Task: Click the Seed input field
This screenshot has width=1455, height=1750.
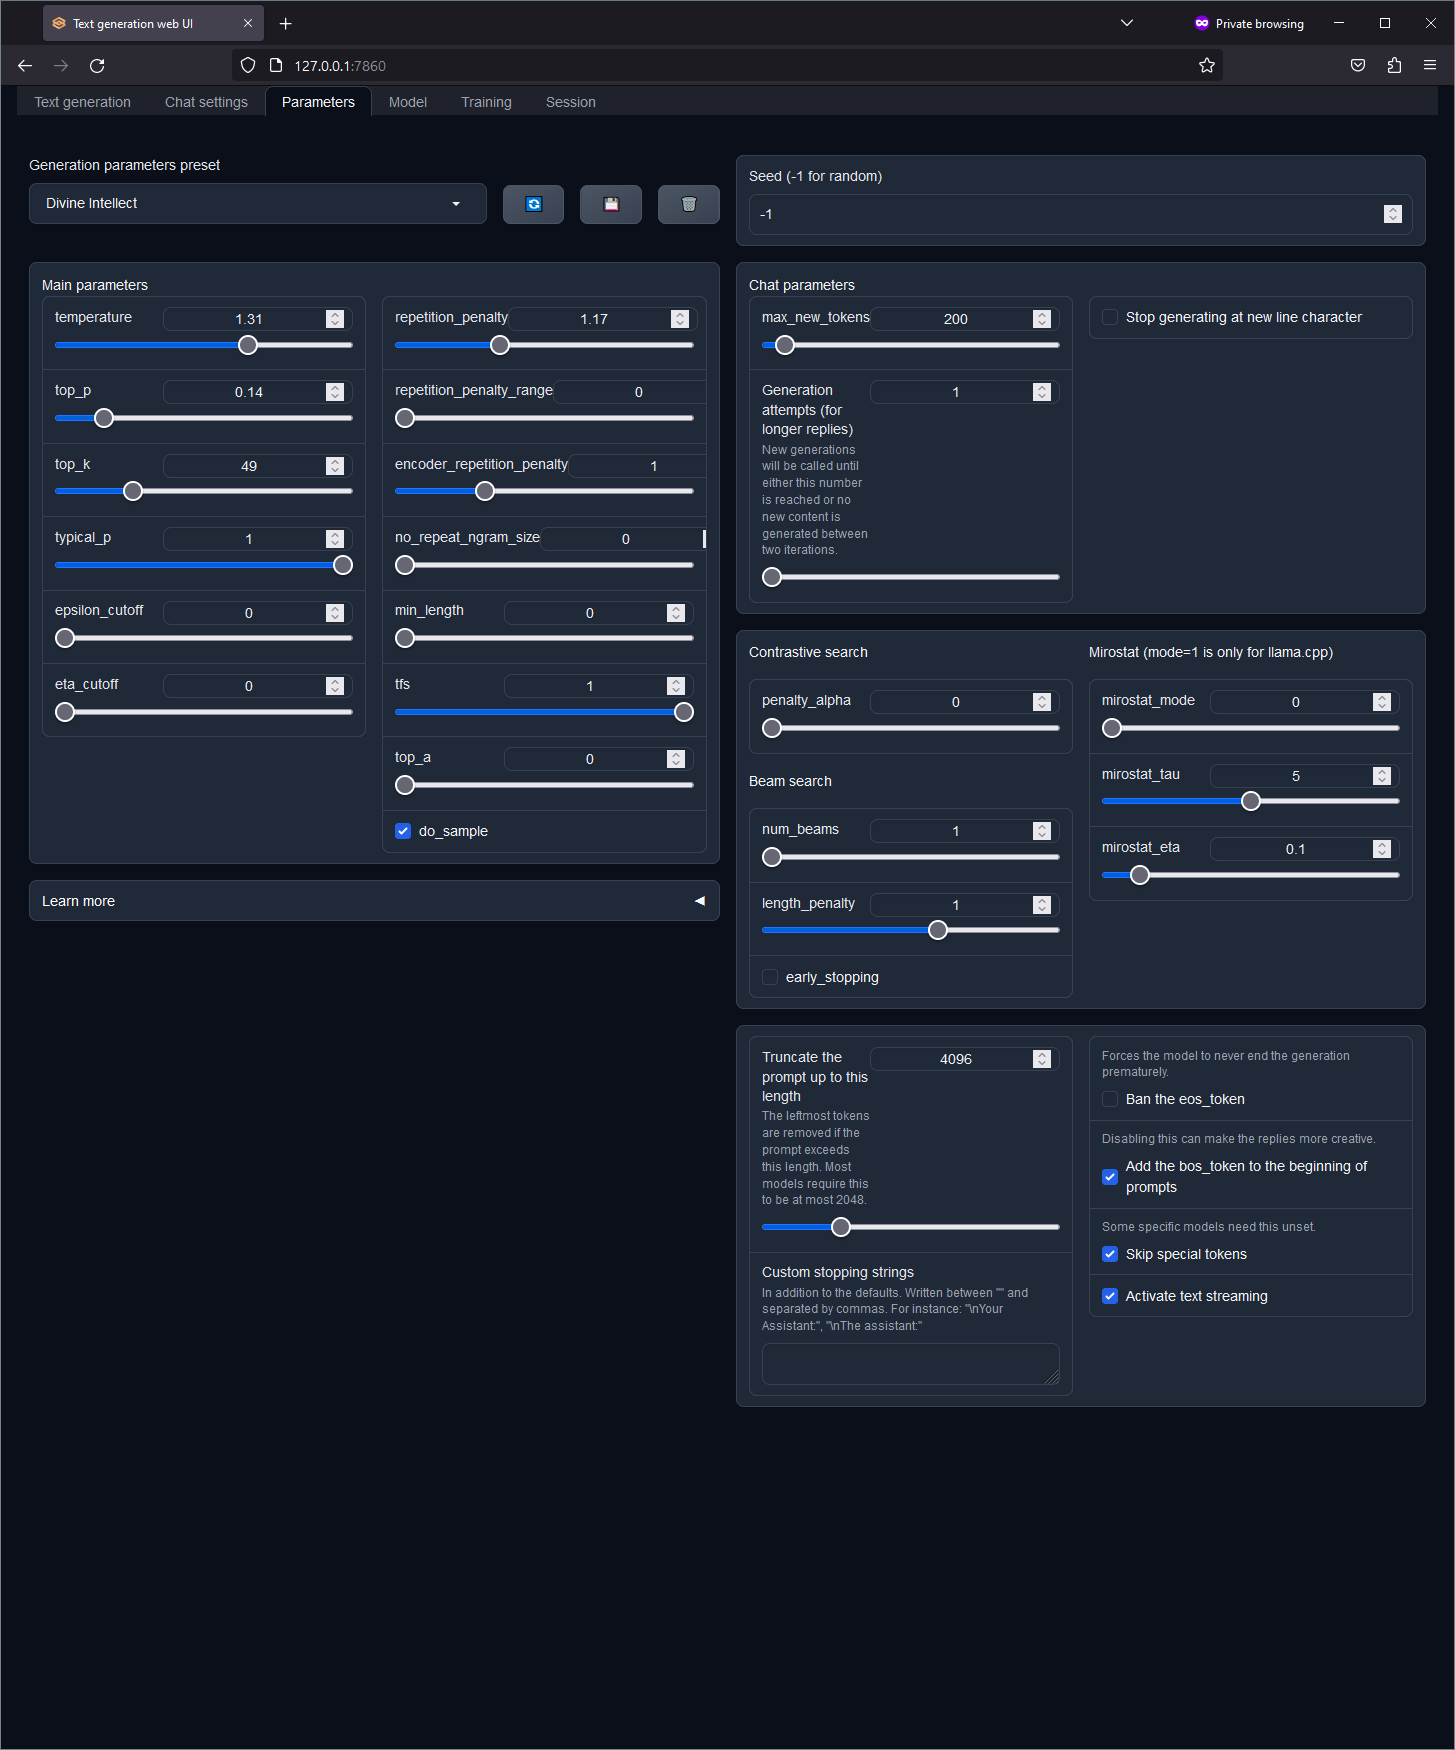Action: click(x=1081, y=214)
